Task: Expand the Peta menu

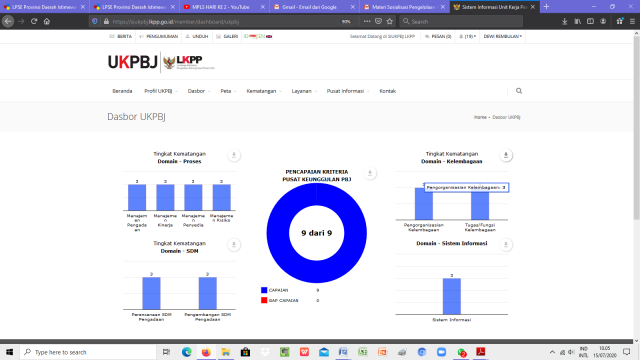Action: [228, 91]
